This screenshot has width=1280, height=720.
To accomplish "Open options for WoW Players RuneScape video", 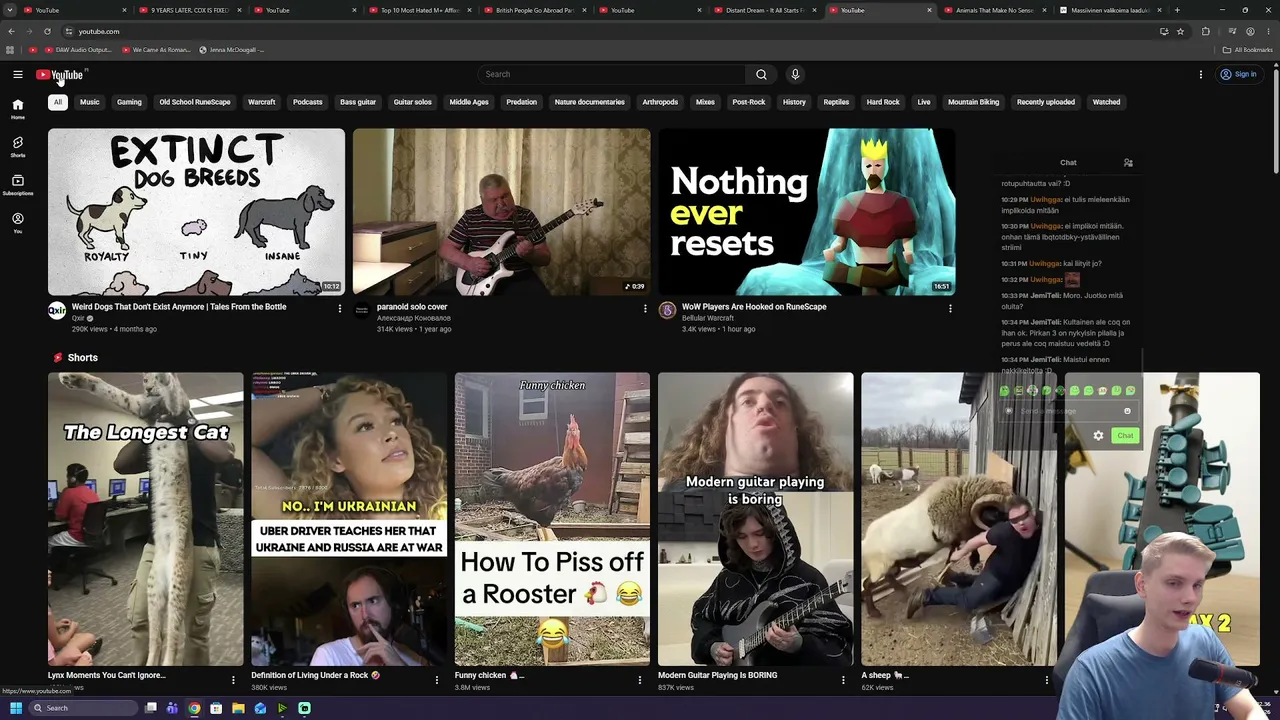I will coord(950,308).
